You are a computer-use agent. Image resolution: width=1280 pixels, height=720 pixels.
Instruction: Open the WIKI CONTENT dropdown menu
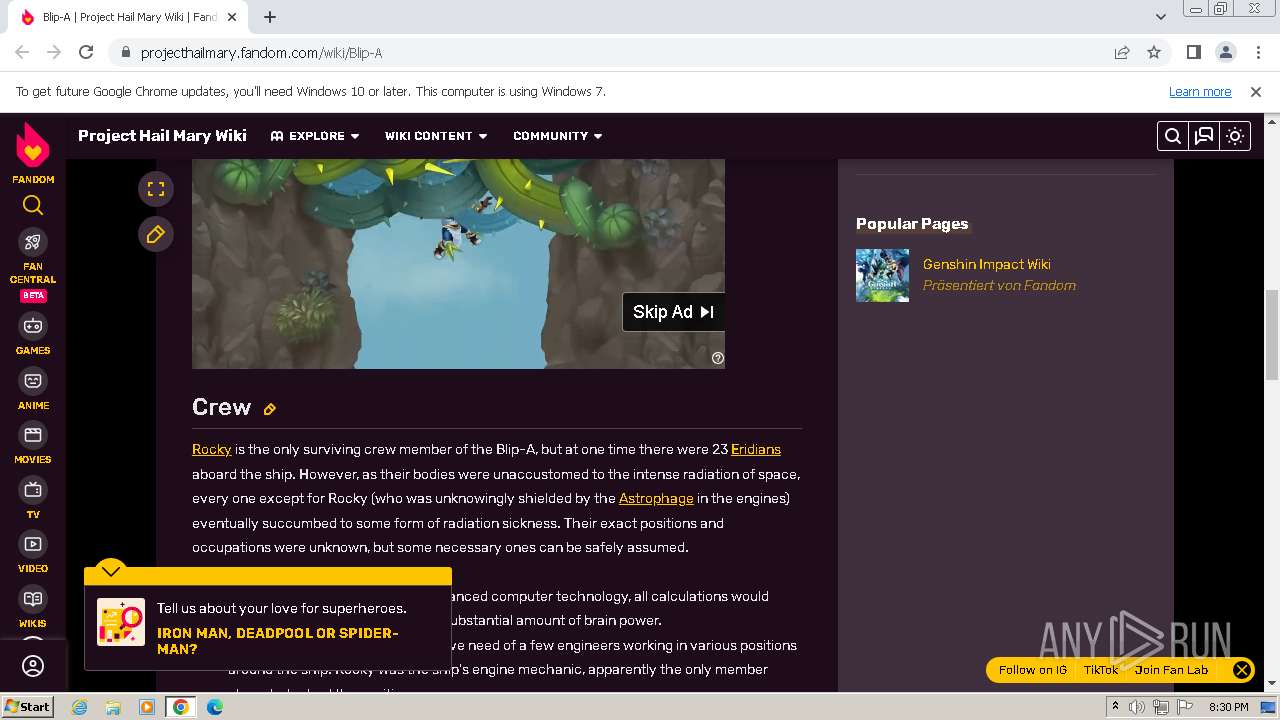pos(436,136)
